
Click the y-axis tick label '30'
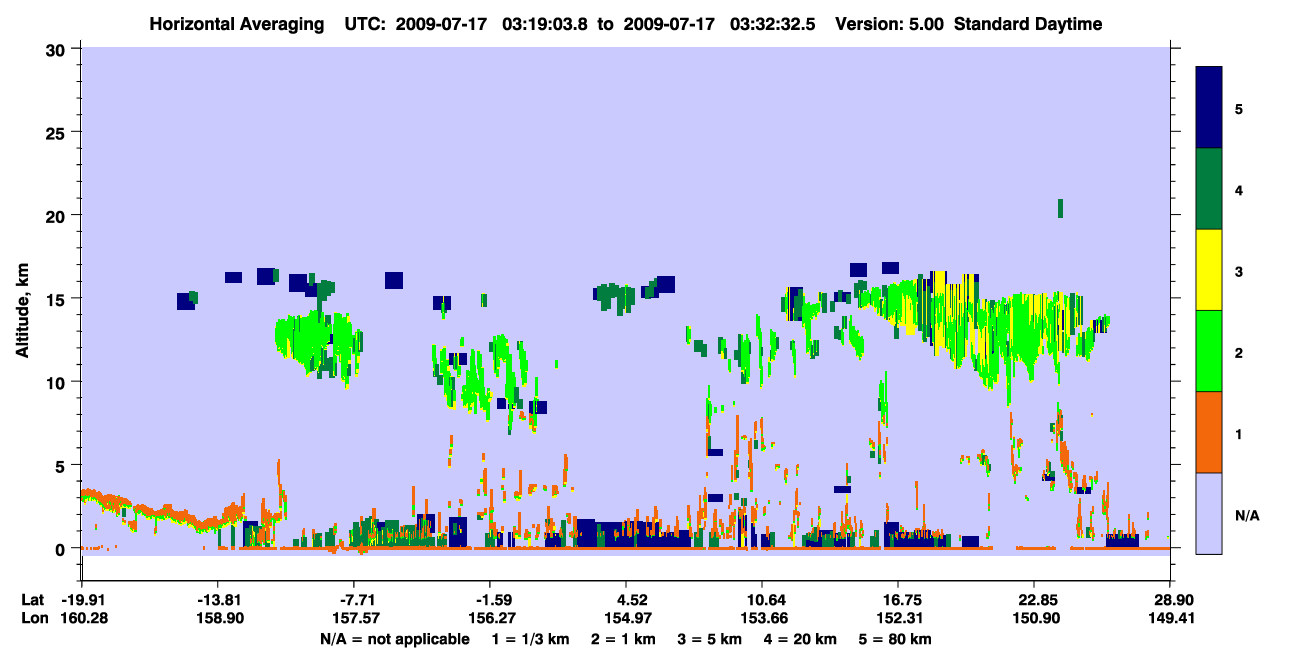pyautogui.click(x=57, y=48)
